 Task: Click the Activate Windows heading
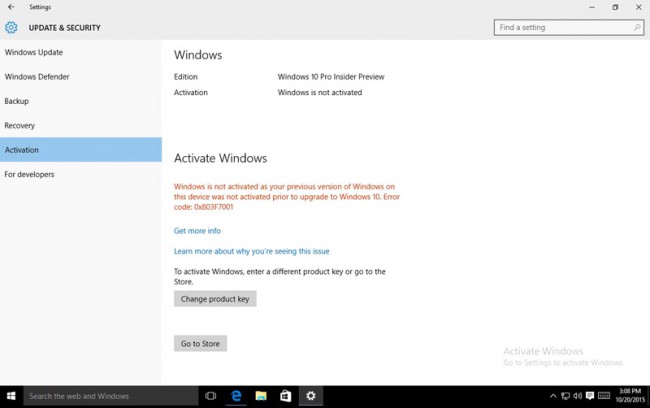pyautogui.click(x=220, y=158)
